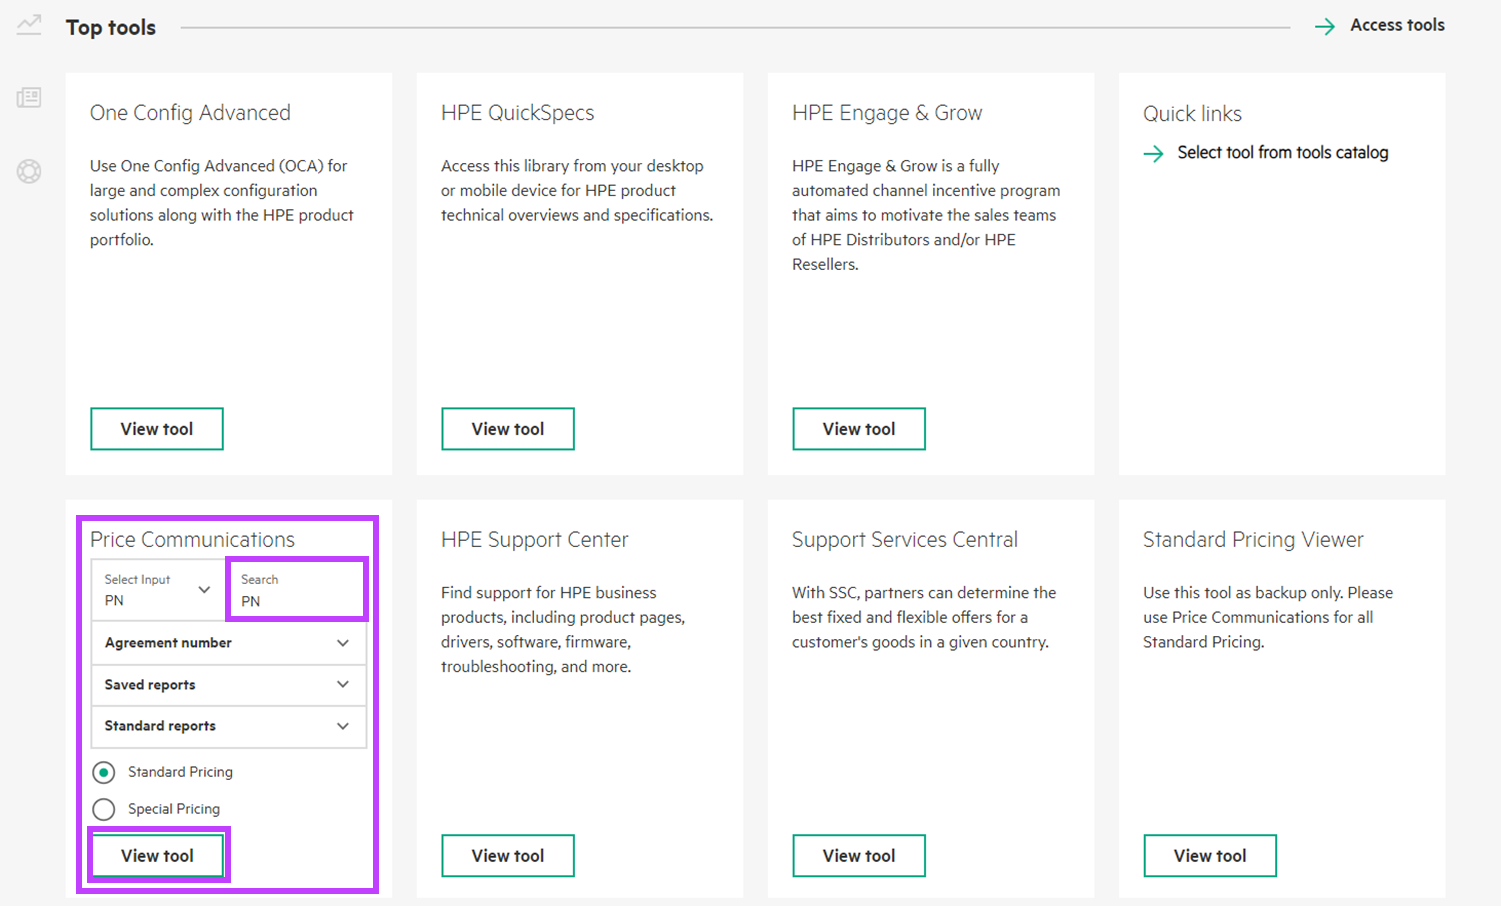Open Select tool from tools catalog link
Screen dimensions: 1501x906
[x=1283, y=152]
